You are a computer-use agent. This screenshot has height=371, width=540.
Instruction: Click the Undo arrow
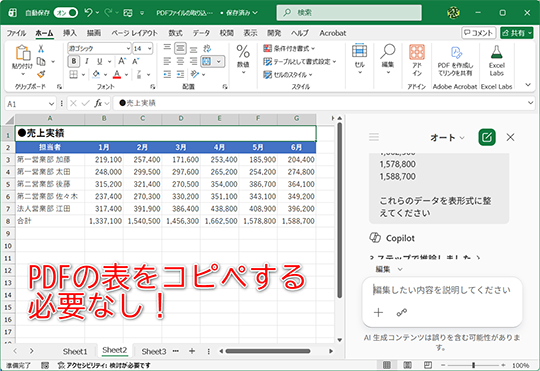pos(89,13)
